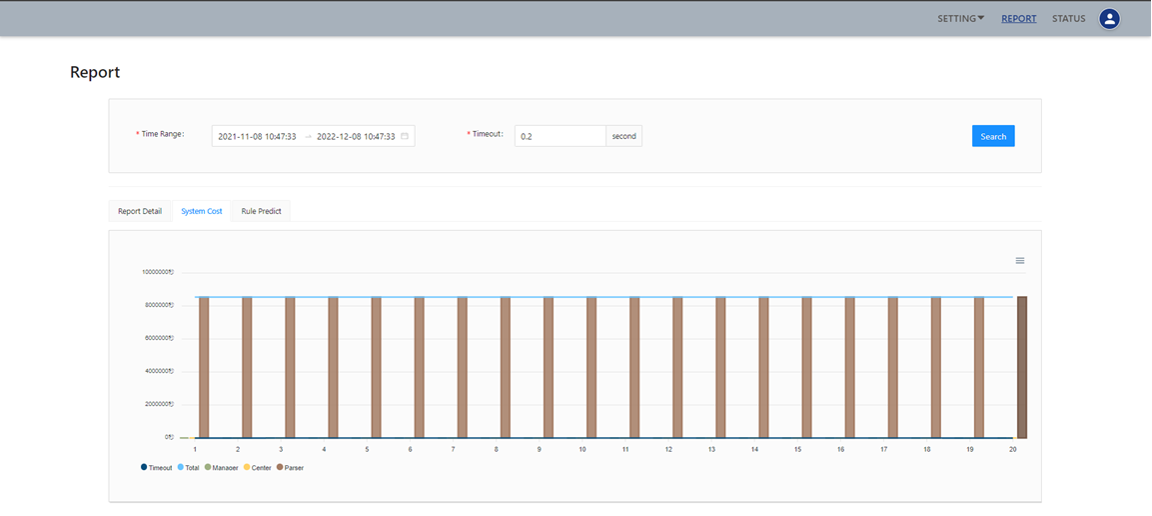This screenshot has height=516, width=1152.
Task: Open the STATUS page
Action: tap(1068, 19)
